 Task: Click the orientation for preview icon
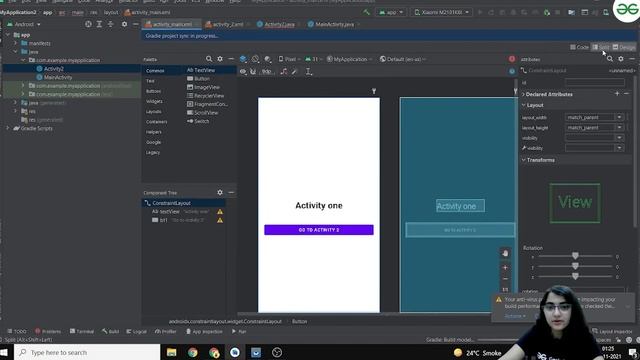(x=255, y=59)
